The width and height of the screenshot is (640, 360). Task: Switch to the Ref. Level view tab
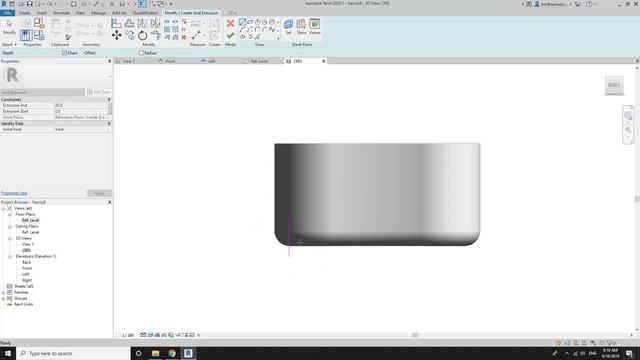[259, 61]
